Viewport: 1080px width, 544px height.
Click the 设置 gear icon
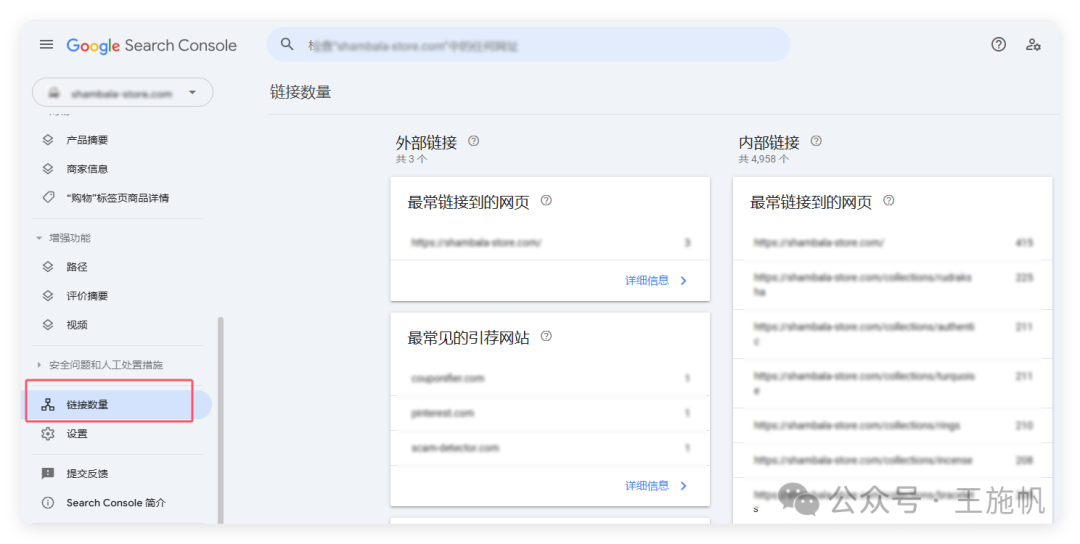point(48,434)
